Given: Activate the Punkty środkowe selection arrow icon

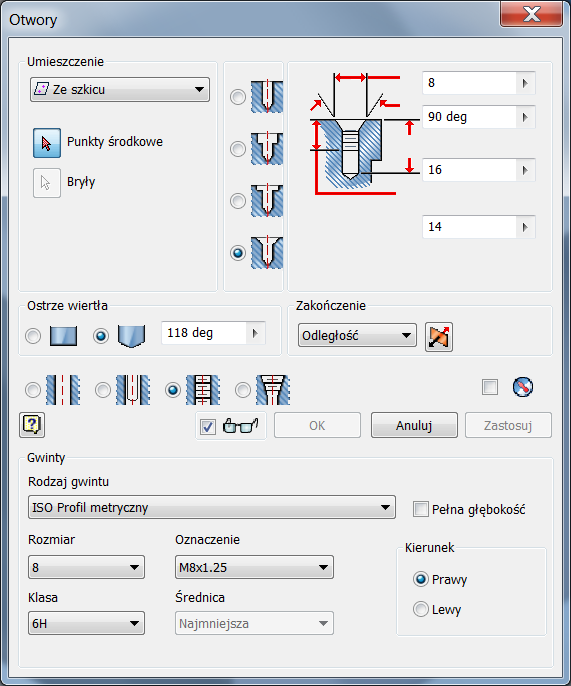Looking at the screenshot, I should [47, 143].
